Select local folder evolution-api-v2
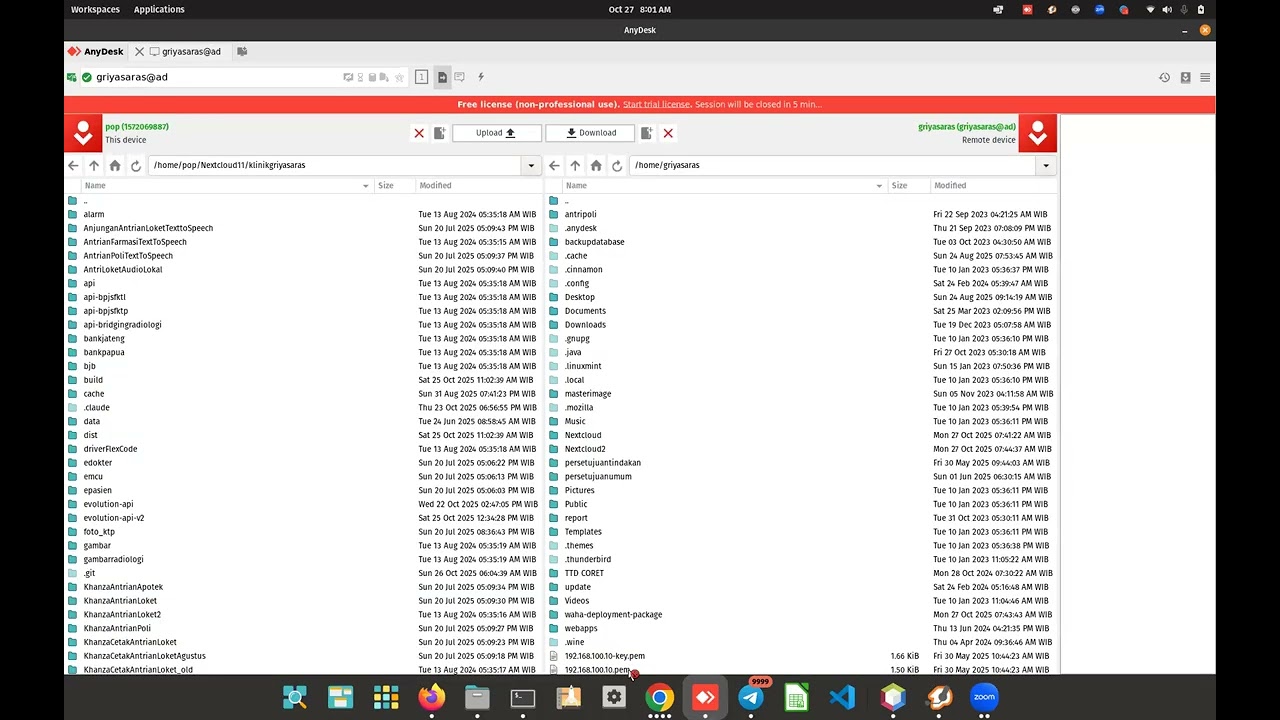1280x720 pixels. point(114,518)
